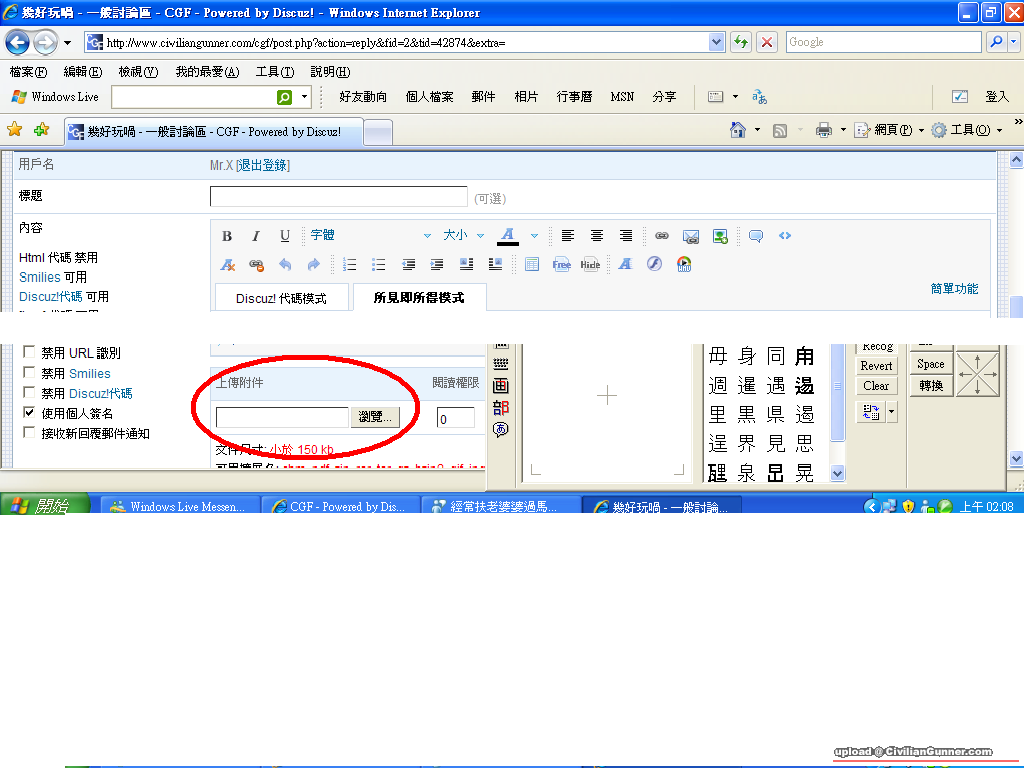Insert an ordered list
This screenshot has height=768, width=1024.
click(x=350, y=265)
